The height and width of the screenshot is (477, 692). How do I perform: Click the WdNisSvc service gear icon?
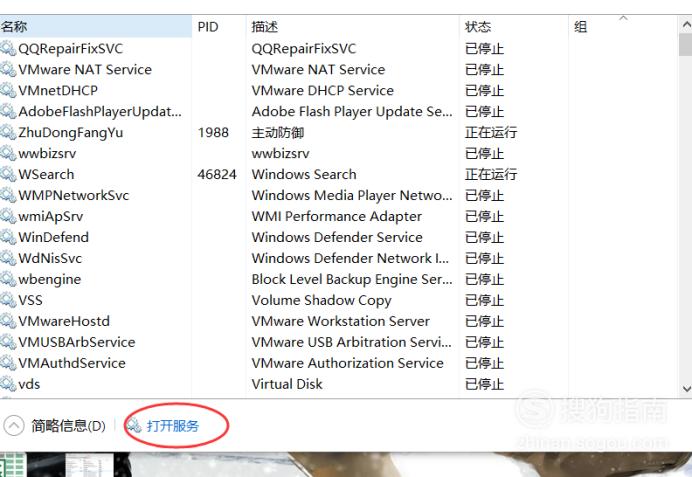click(8, 258)
